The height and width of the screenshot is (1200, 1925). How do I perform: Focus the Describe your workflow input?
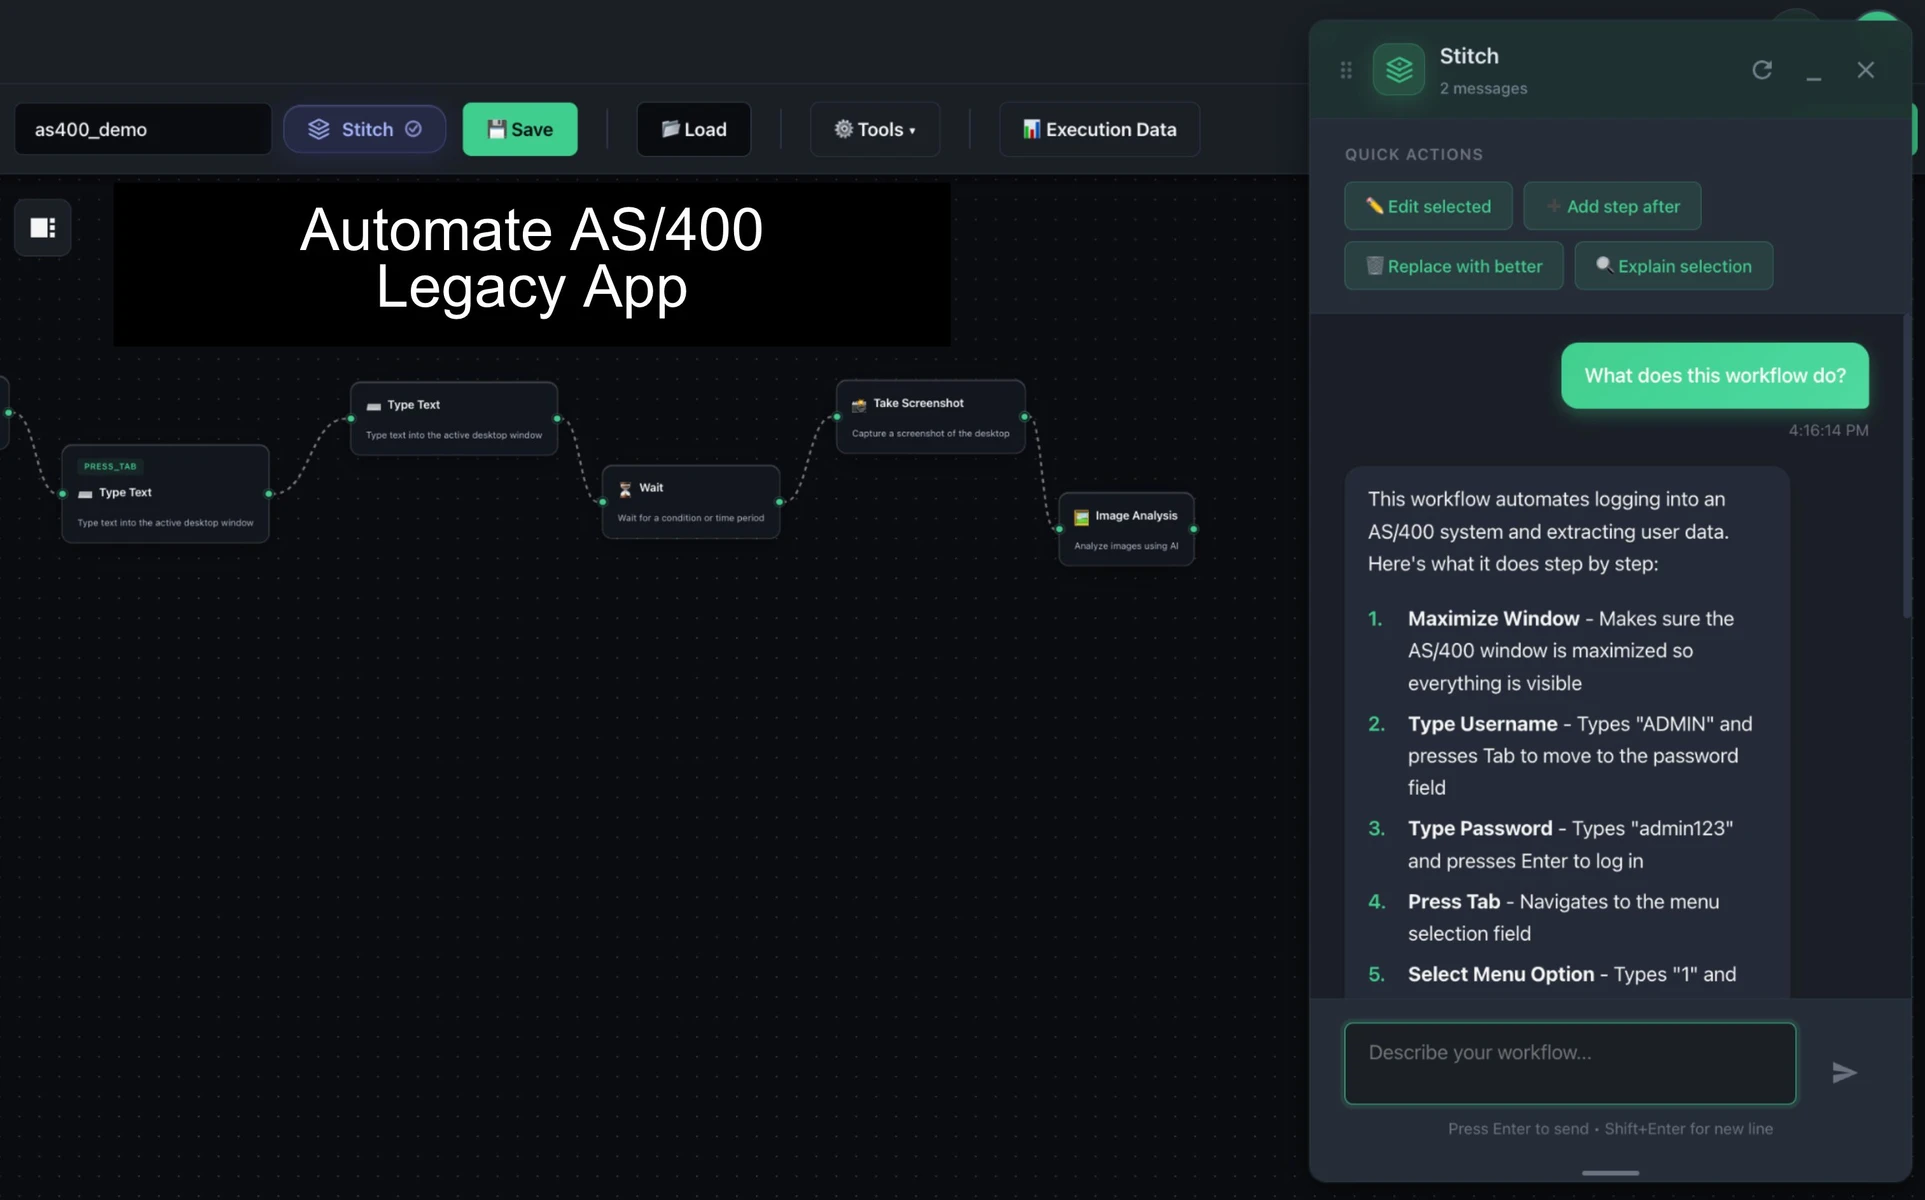[1570, 1063]
